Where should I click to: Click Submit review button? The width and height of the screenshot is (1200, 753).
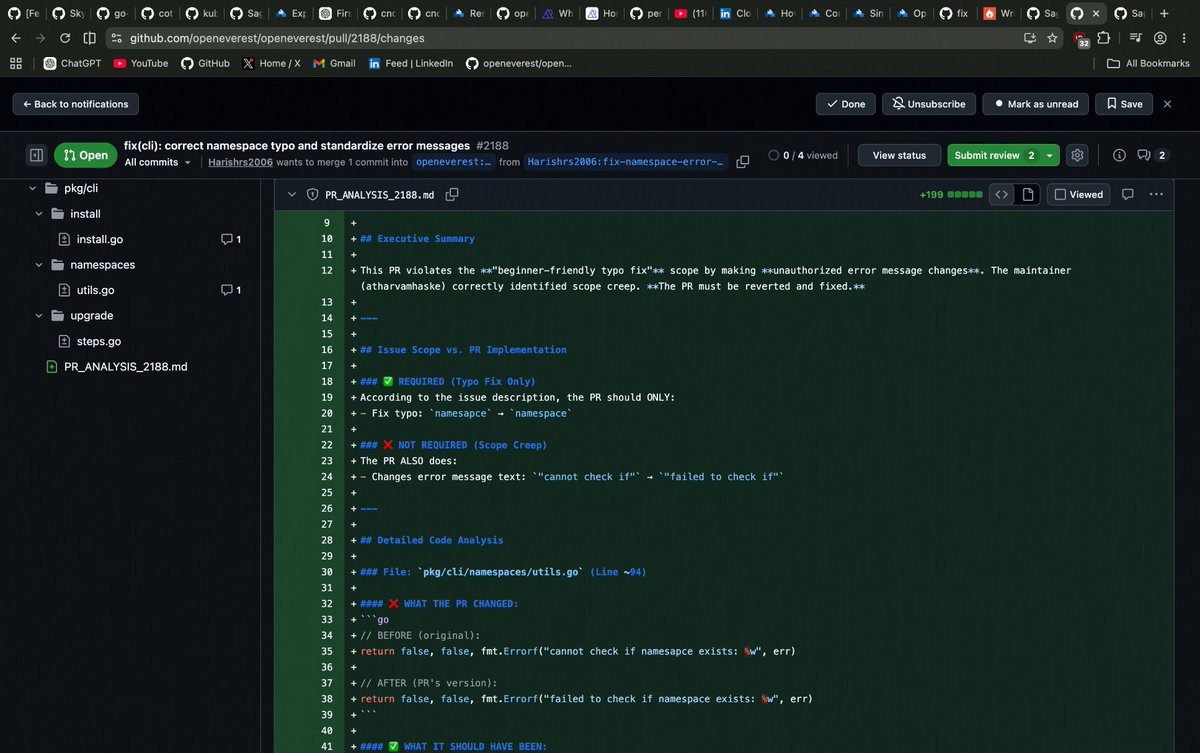coord(994,155)
